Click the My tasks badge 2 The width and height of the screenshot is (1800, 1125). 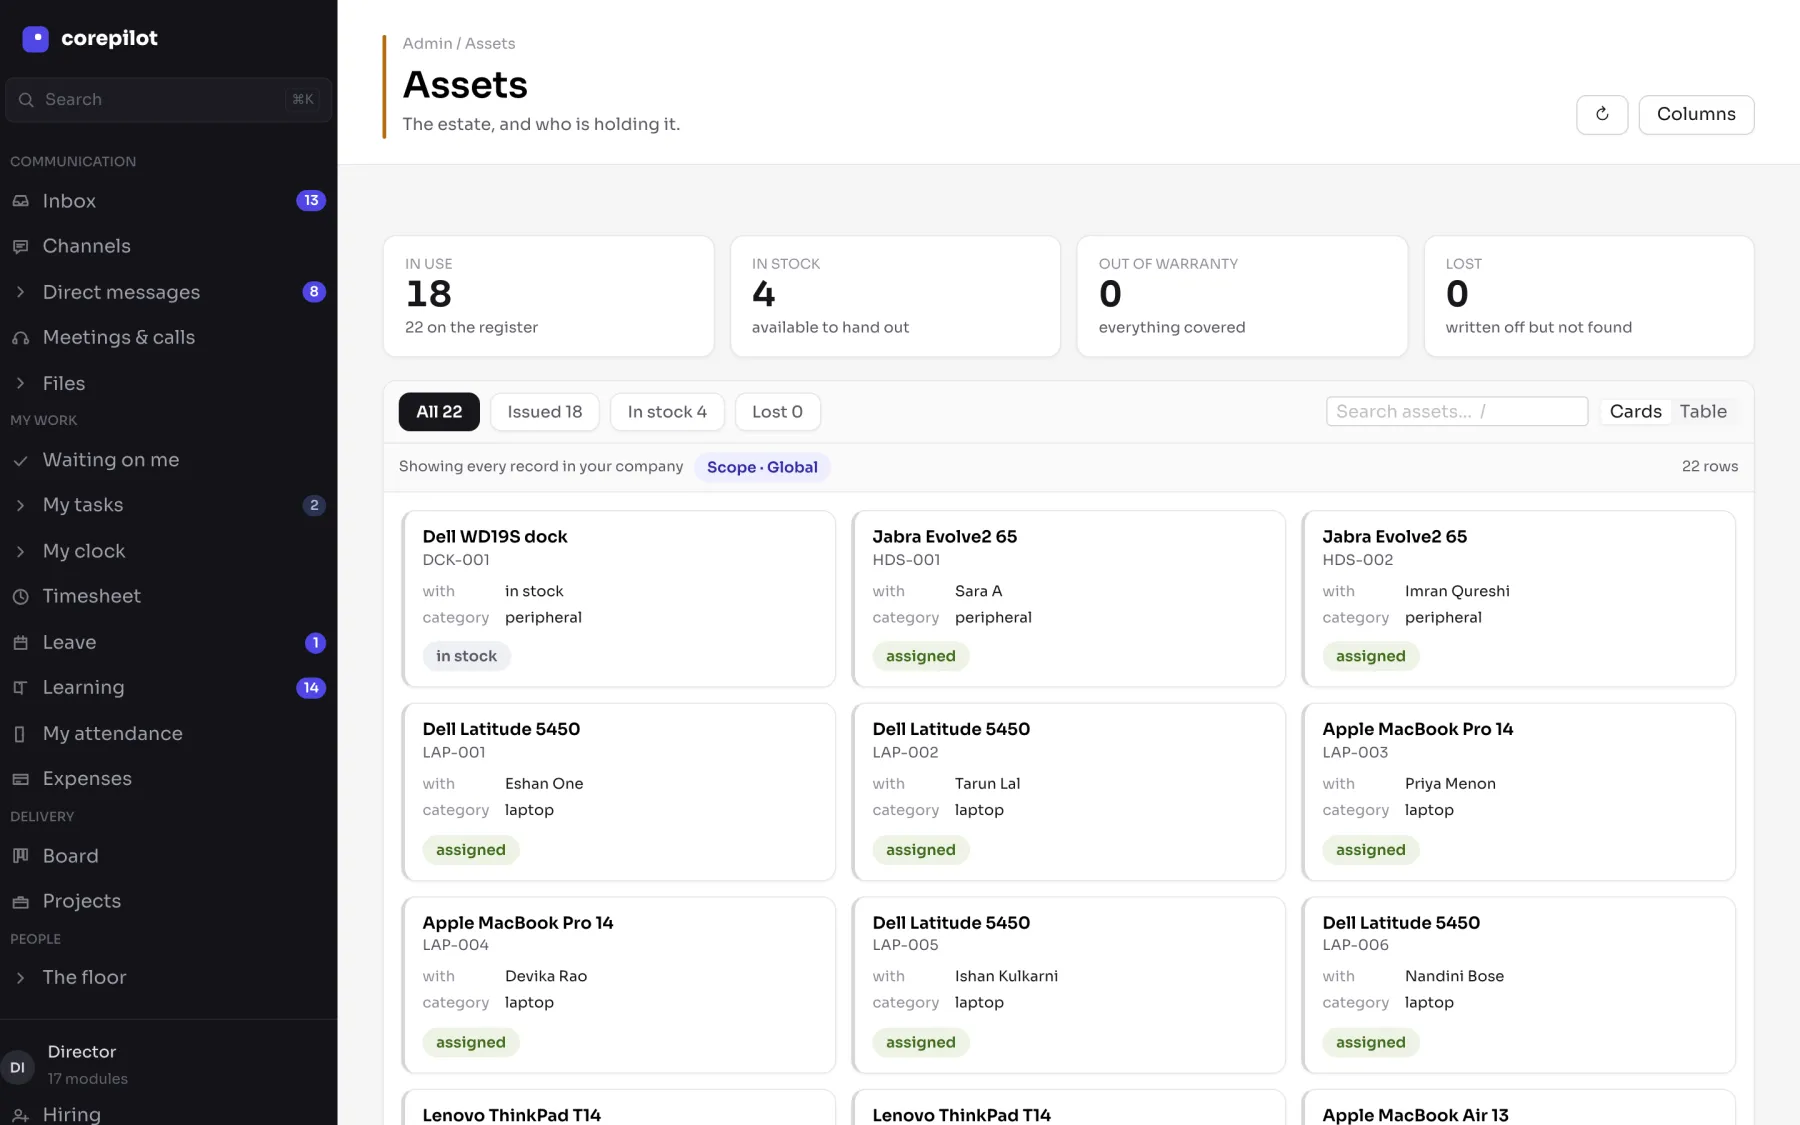click(x=314, y=505)
